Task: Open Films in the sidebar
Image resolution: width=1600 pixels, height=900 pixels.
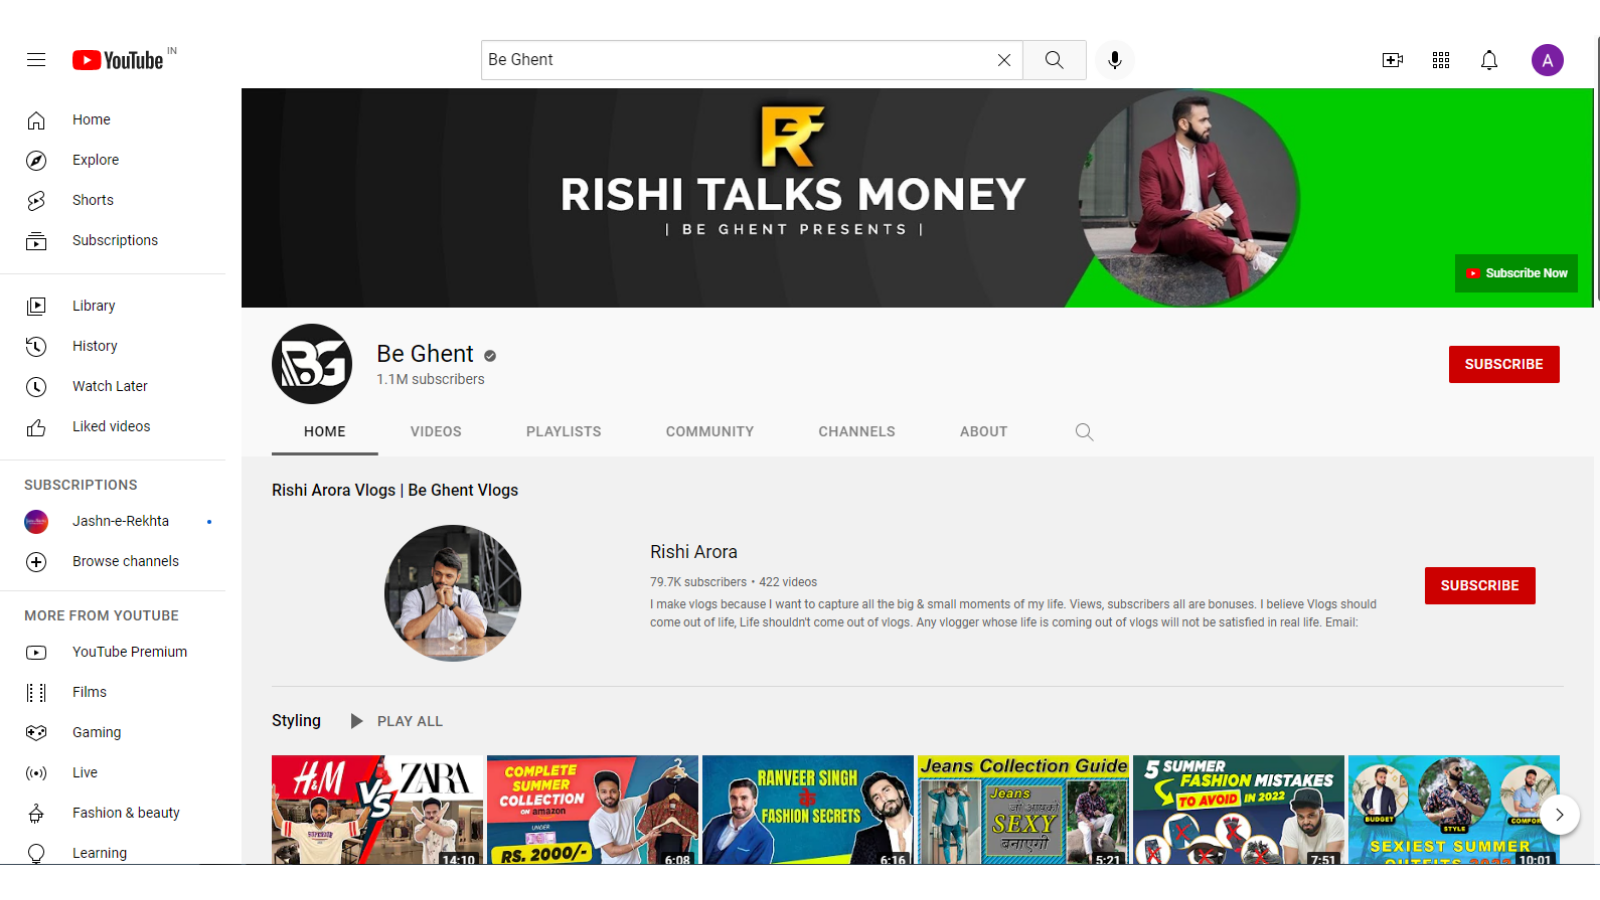Action: [x=113, y=692]
